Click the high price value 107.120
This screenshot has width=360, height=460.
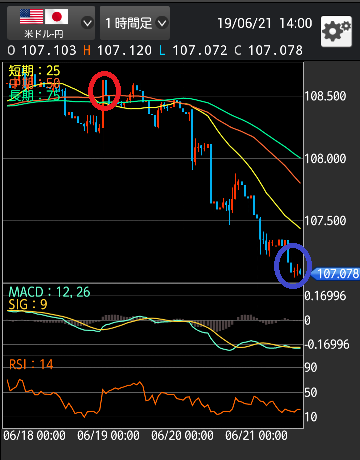coord(124,51)
